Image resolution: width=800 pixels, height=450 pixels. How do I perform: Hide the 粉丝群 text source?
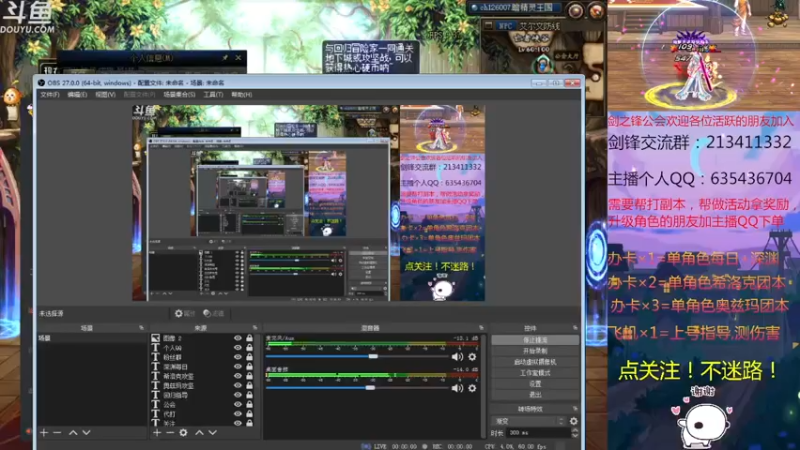(x=238, y=357)
